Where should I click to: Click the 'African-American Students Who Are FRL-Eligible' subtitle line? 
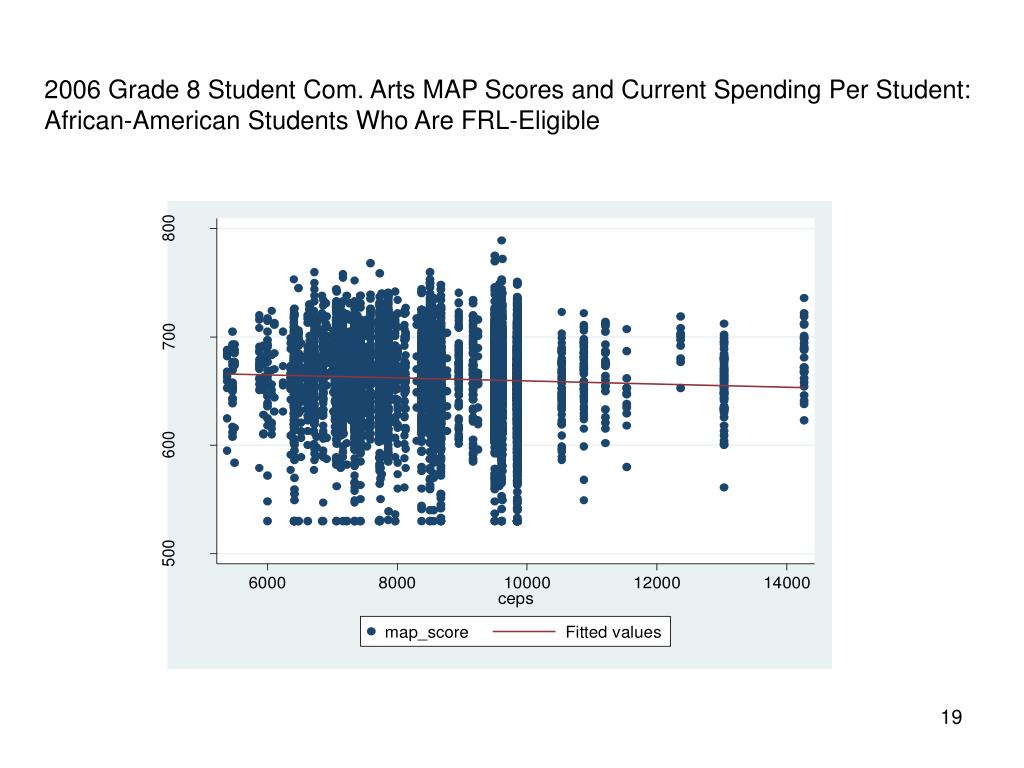[x=322, y=121]
